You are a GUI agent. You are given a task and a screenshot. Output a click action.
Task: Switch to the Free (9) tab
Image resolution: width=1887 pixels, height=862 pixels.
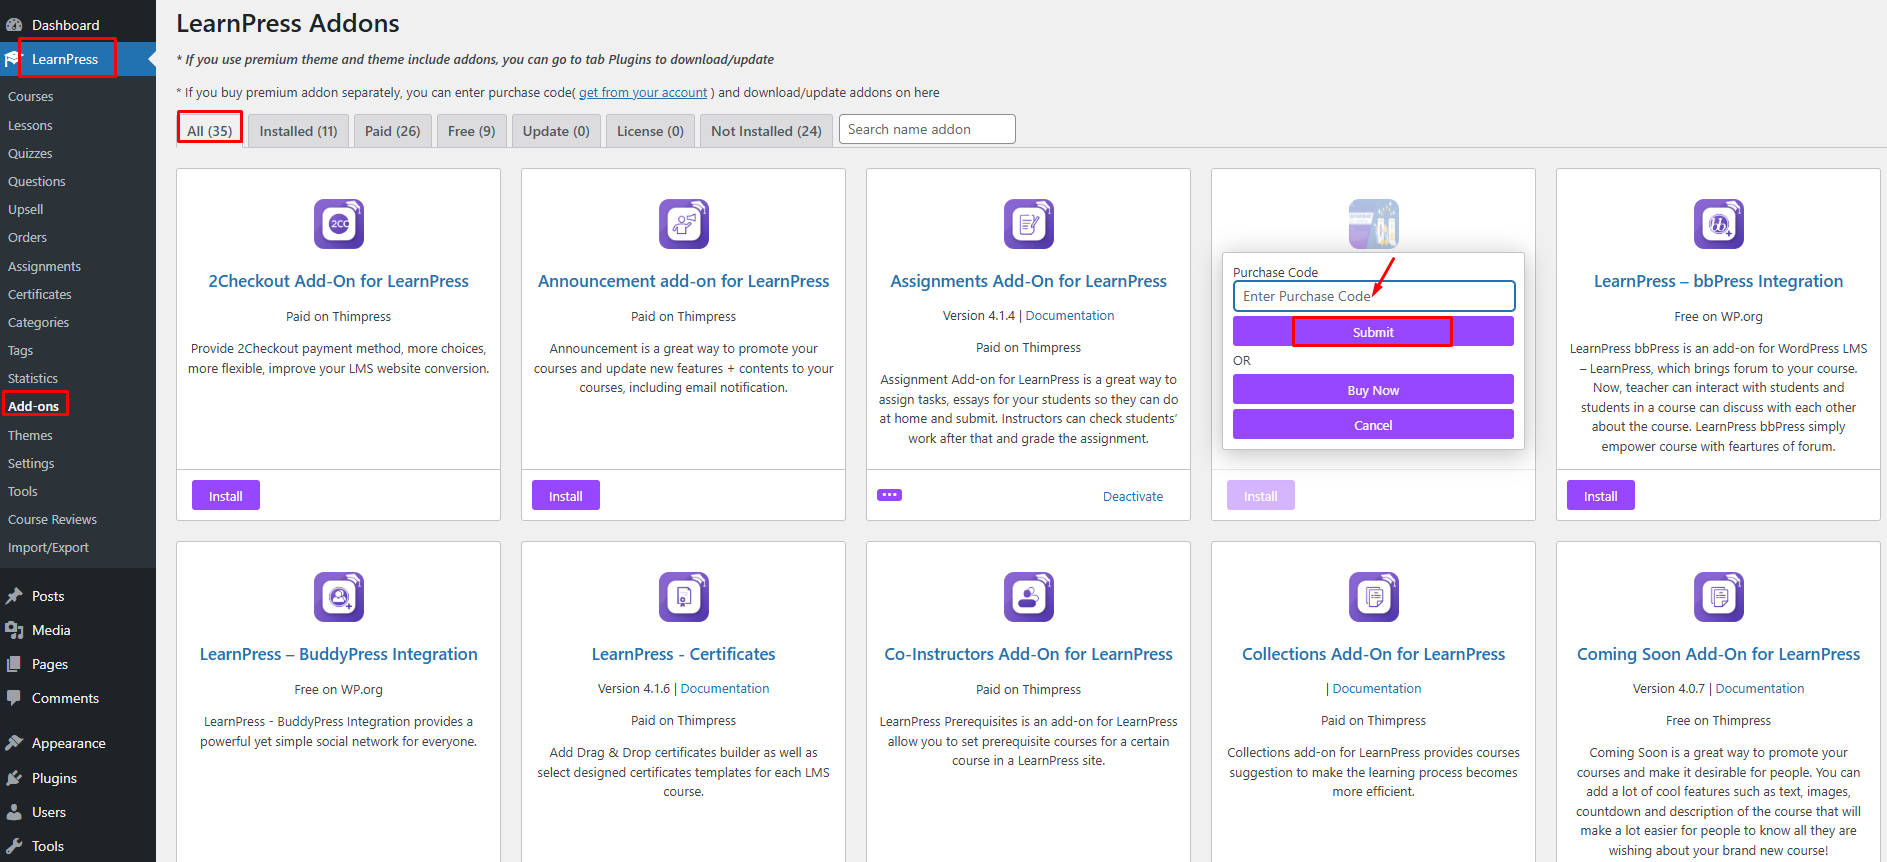pyautogui.click(x=471, y=131)
